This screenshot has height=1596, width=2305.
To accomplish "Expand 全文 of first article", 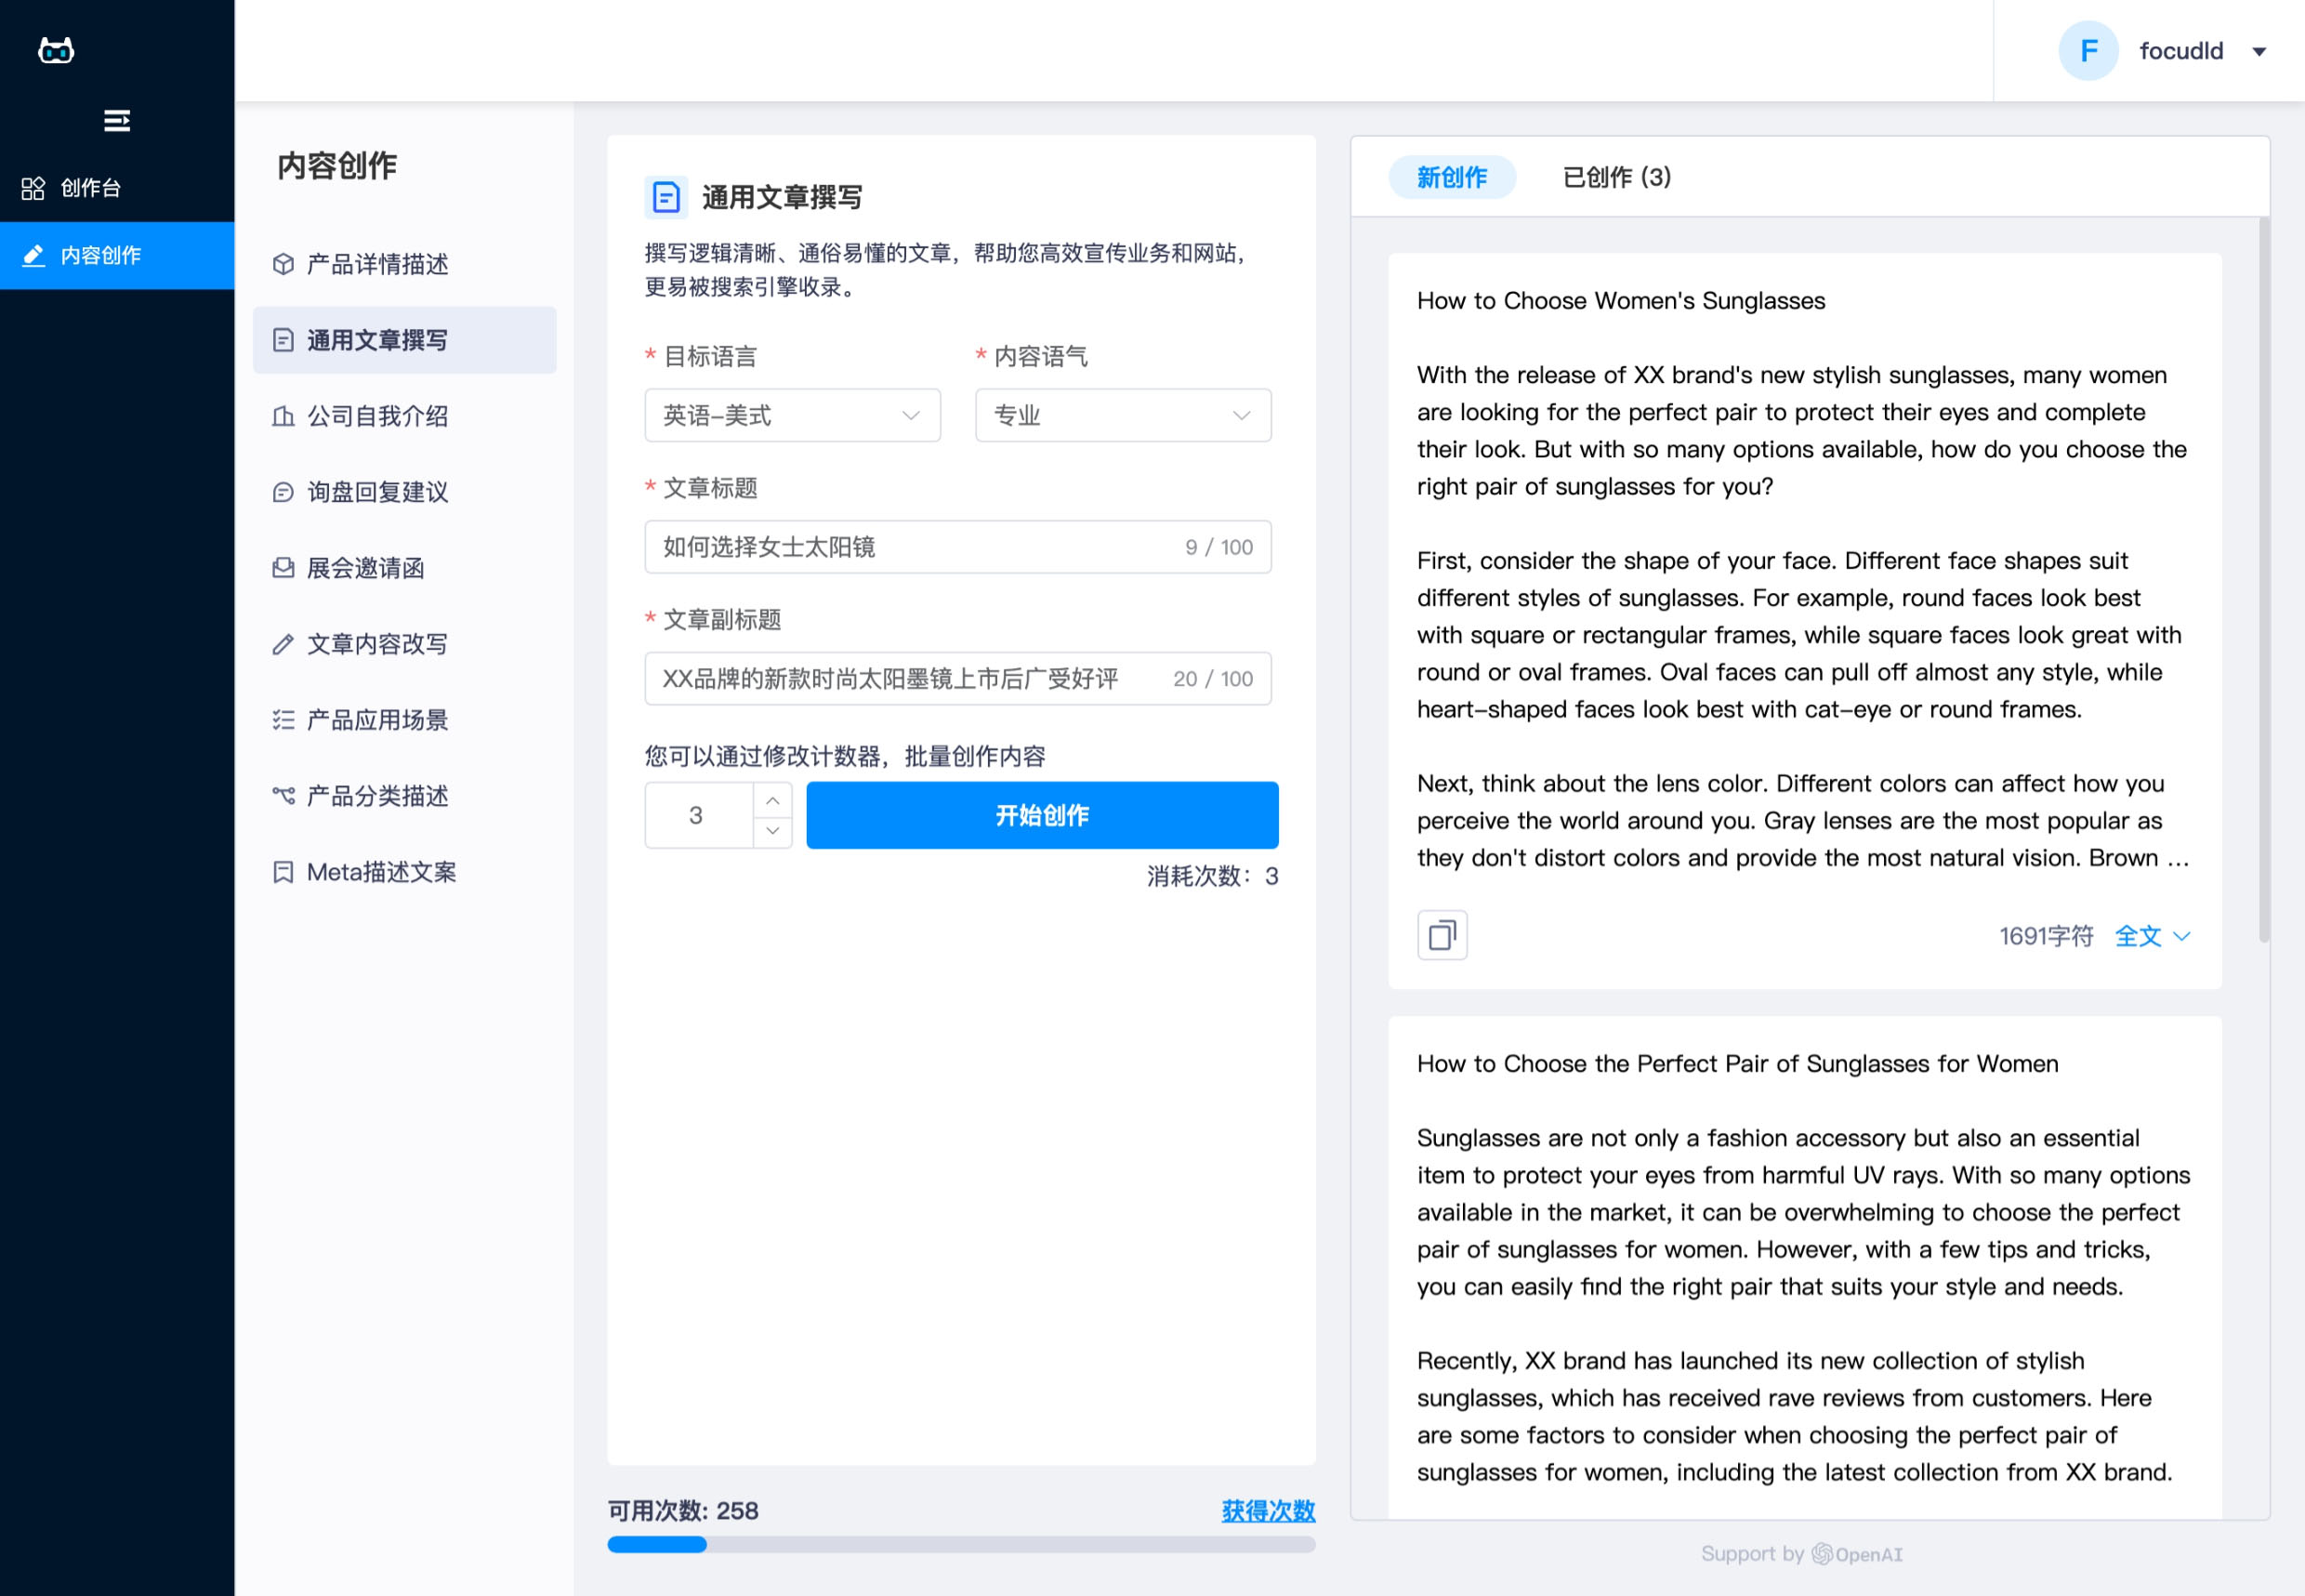I will [2151, 936].
